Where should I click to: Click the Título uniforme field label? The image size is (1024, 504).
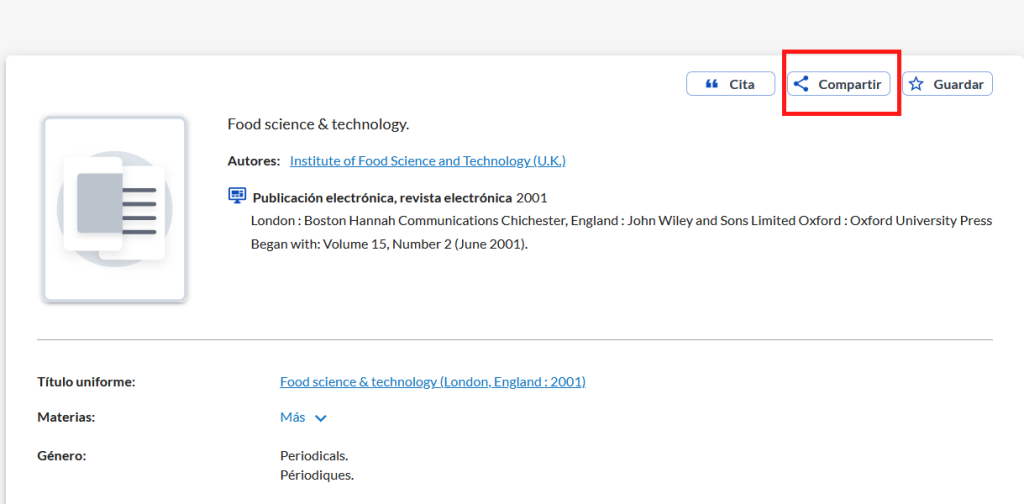86,382
